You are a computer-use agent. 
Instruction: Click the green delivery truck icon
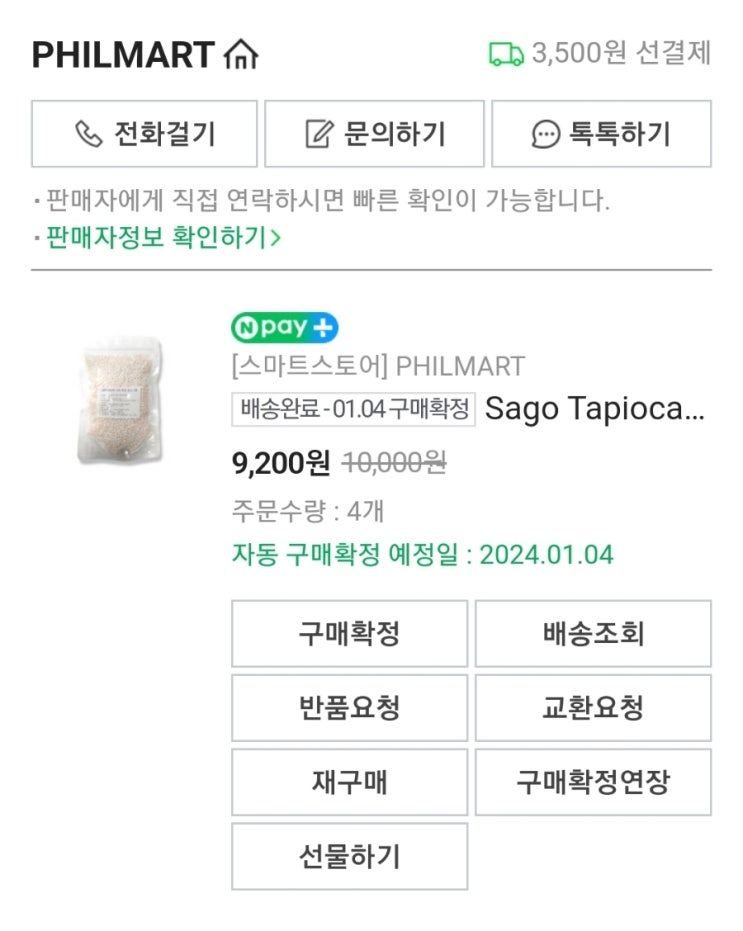pyautogui.click(x=506, y=54)
